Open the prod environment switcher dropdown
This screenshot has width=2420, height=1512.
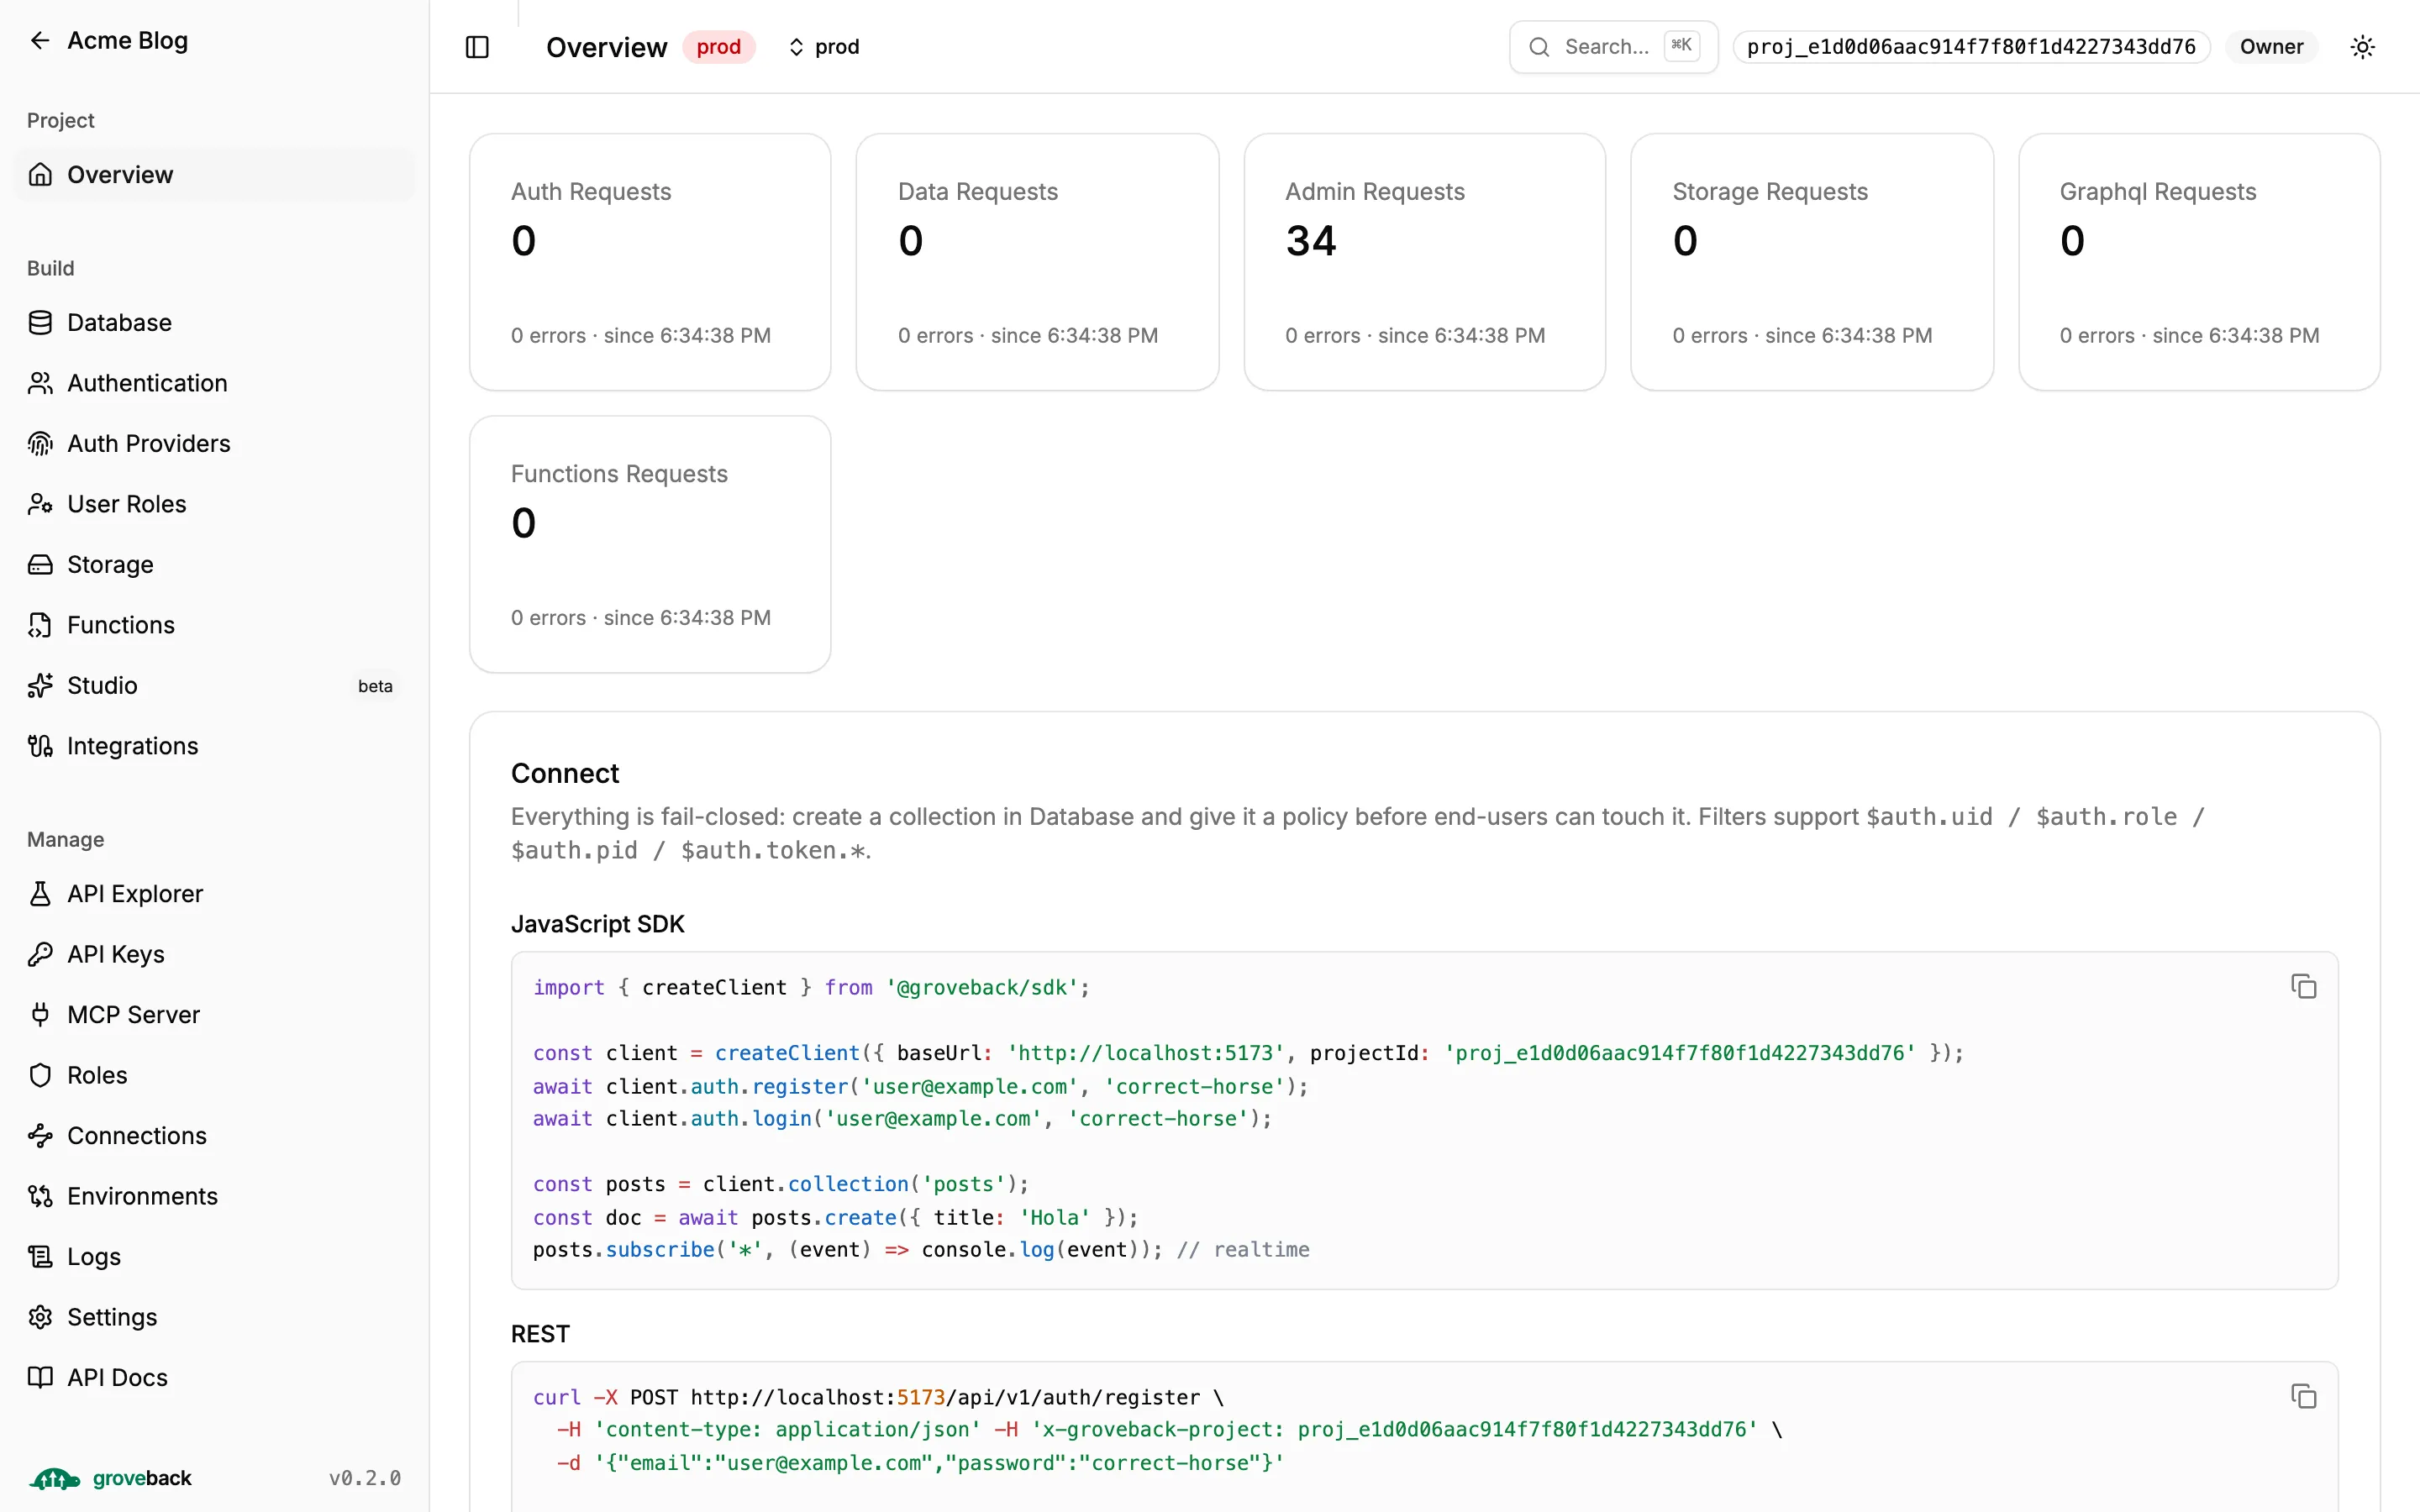(824, 47)
